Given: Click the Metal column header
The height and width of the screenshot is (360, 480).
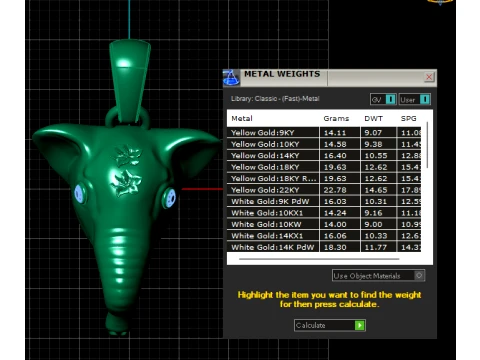Looking at the screenshot, I should pos(242,118).
